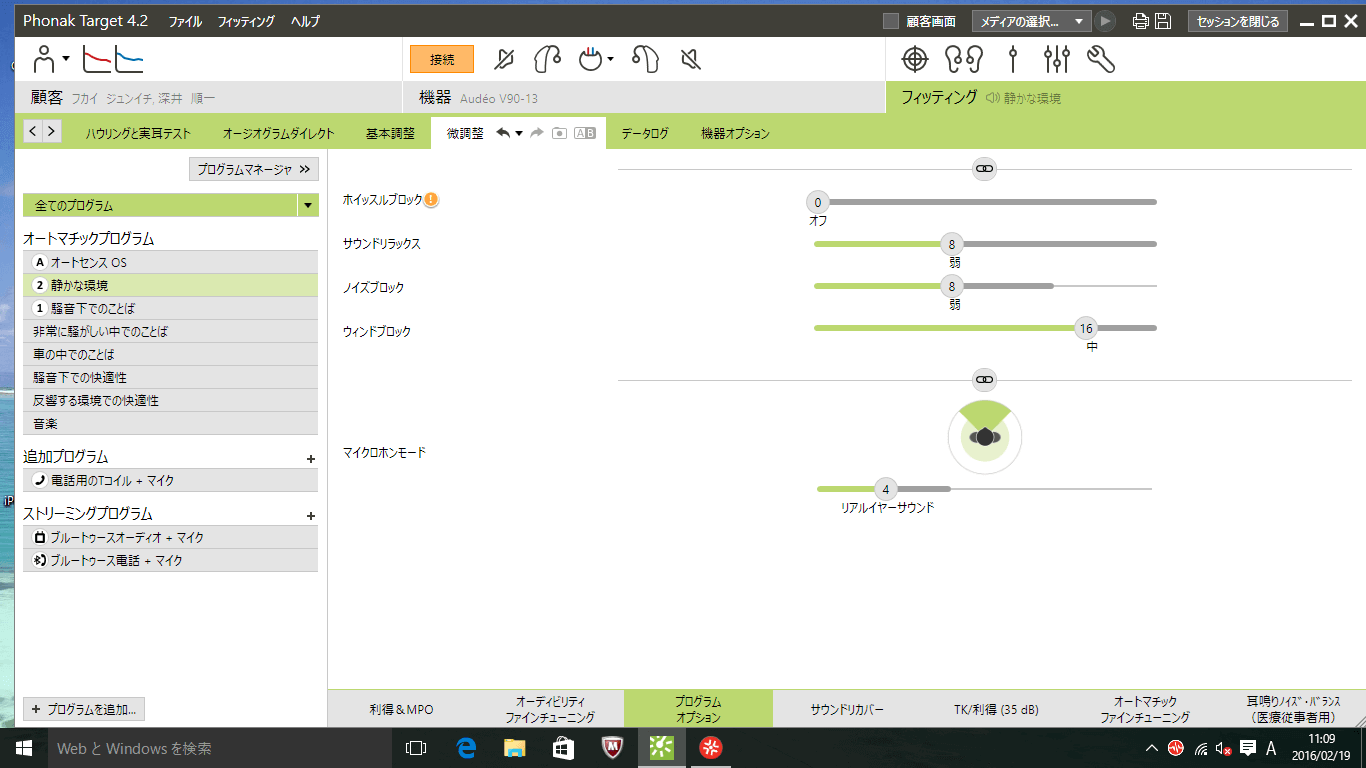
Task: Navigate forward with the right arrow
Action: 51,131
